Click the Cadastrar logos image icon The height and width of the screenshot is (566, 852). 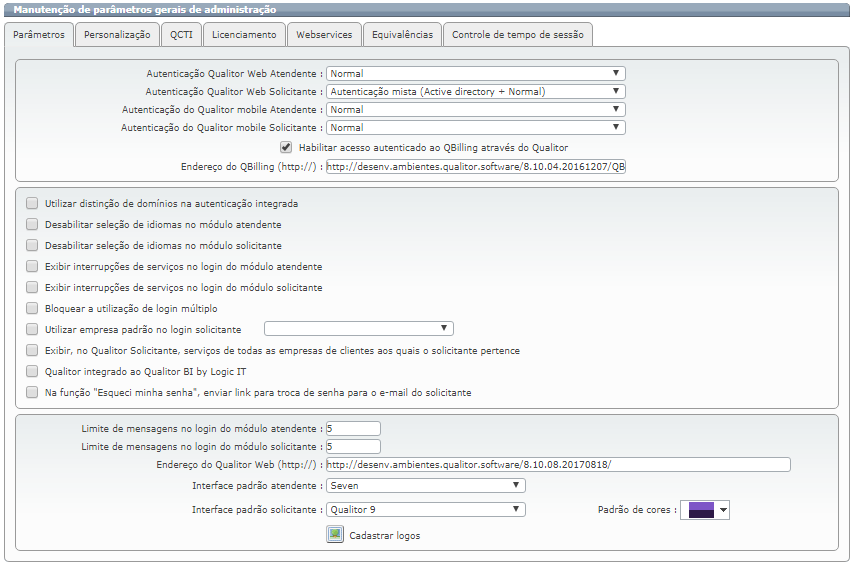335,534
